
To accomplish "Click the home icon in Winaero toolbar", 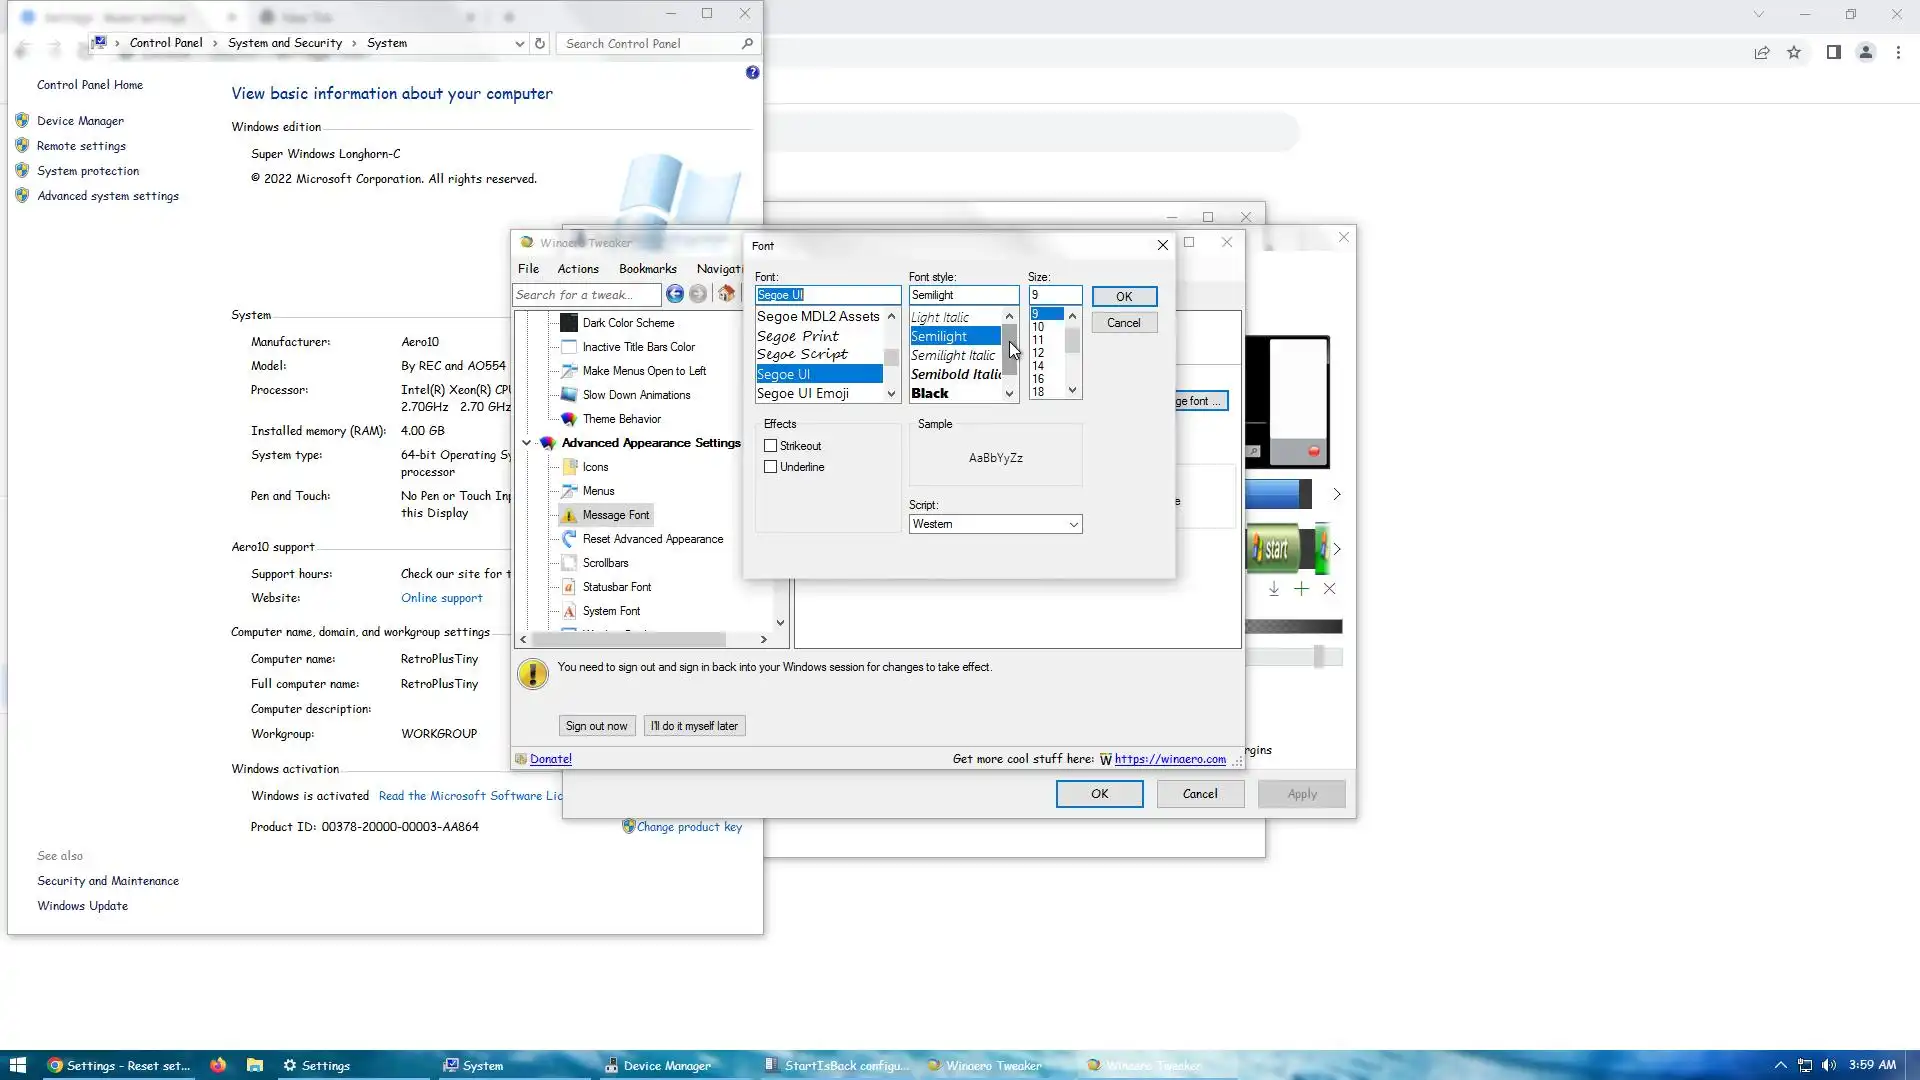I will point(726,294).
